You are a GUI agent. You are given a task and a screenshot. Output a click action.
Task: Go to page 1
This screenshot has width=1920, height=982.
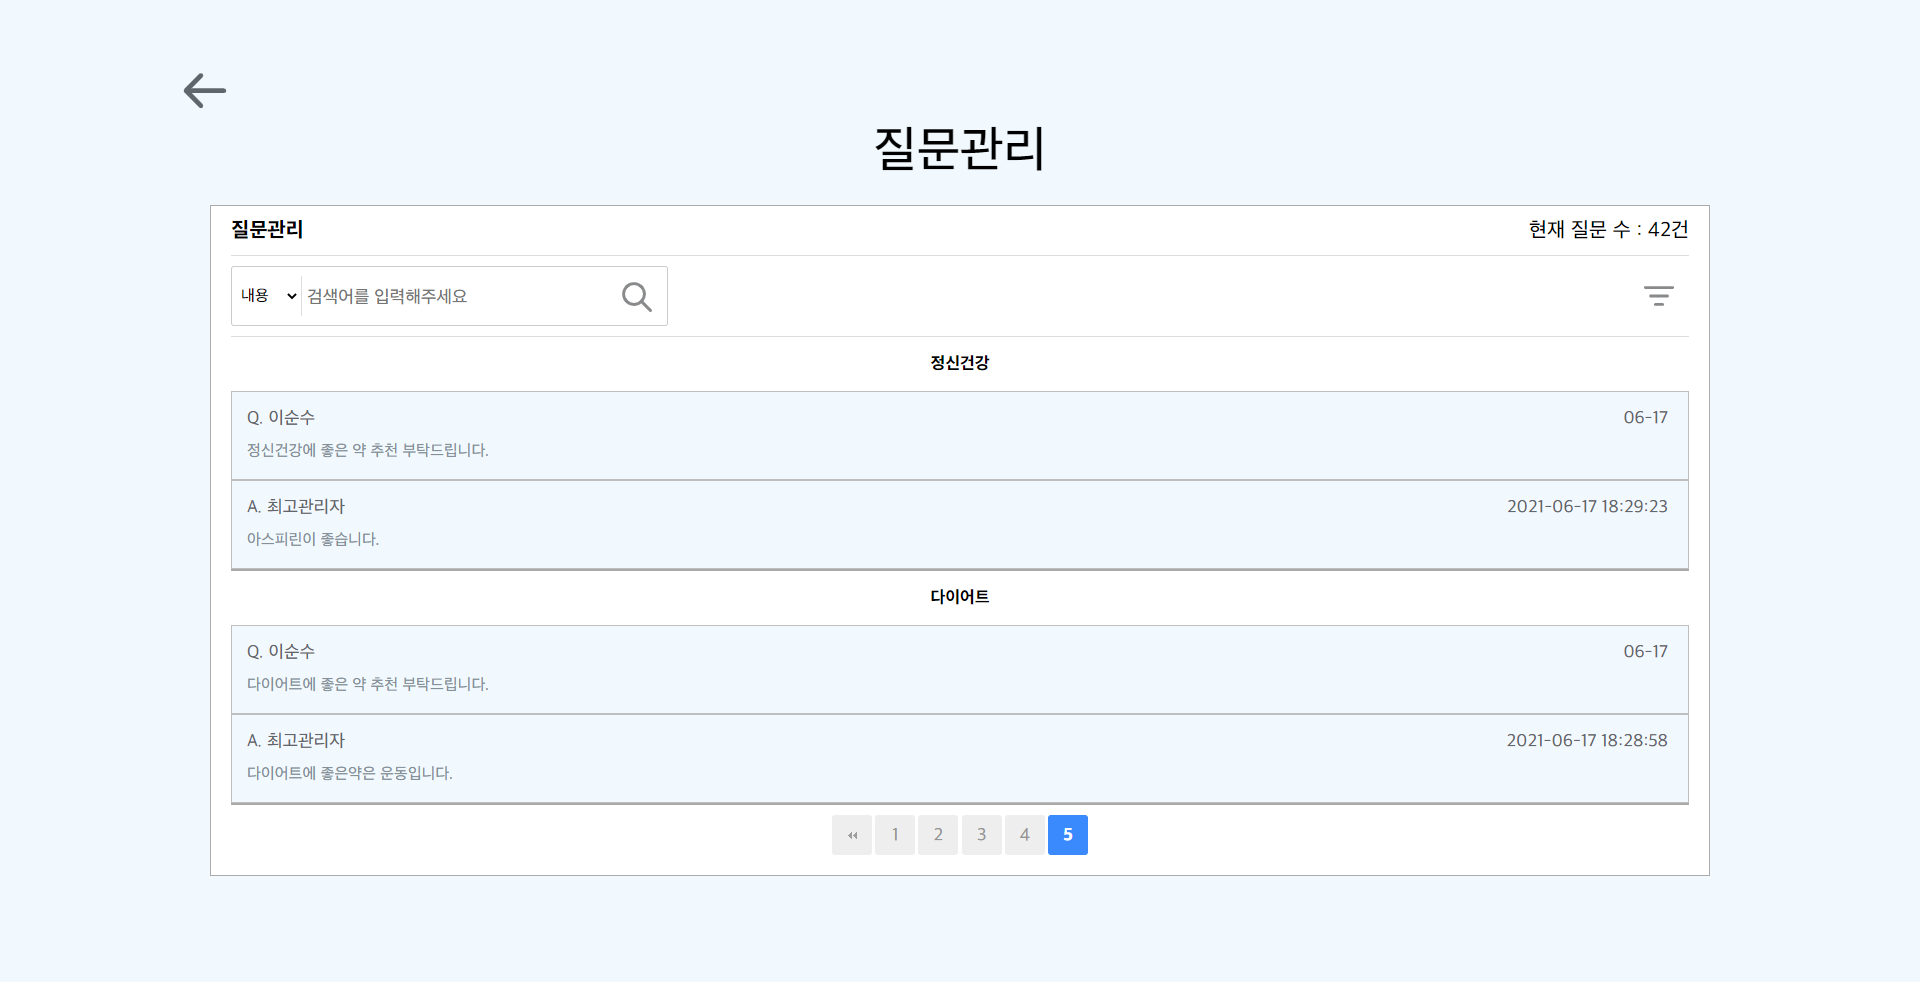tap(895, 835)
